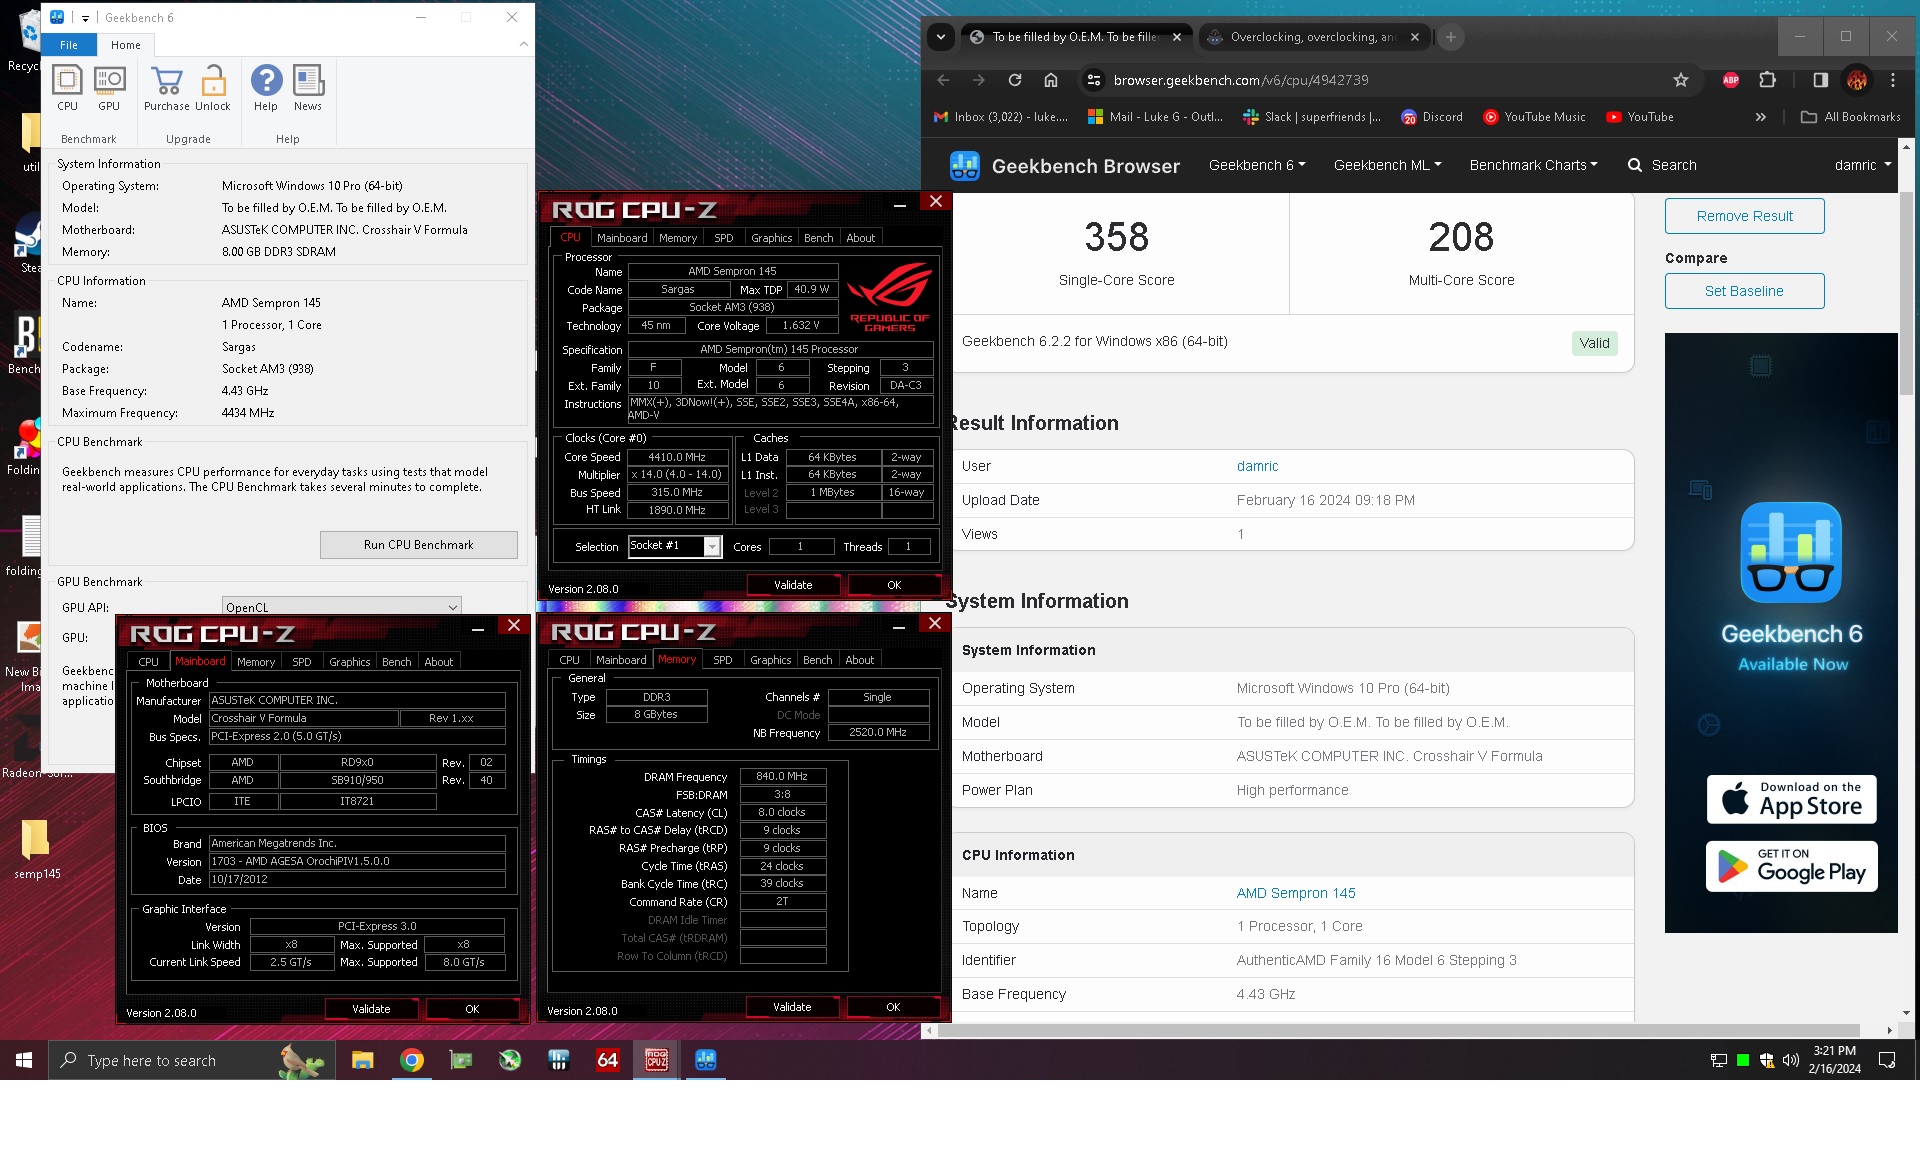Click Get it on Google Play badge
1920x1152 pixels.
coord(1791,866)
